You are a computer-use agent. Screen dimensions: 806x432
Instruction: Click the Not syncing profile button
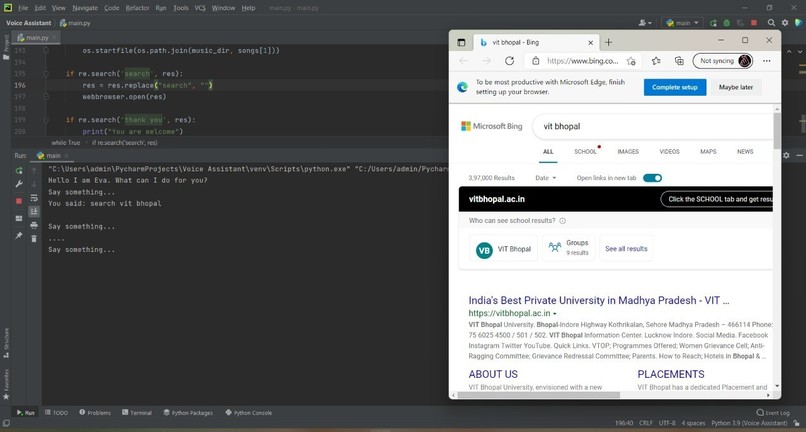[723, 61]
